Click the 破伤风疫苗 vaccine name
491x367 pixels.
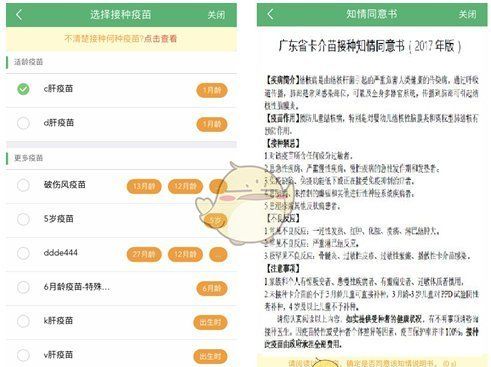pos(65,185)
